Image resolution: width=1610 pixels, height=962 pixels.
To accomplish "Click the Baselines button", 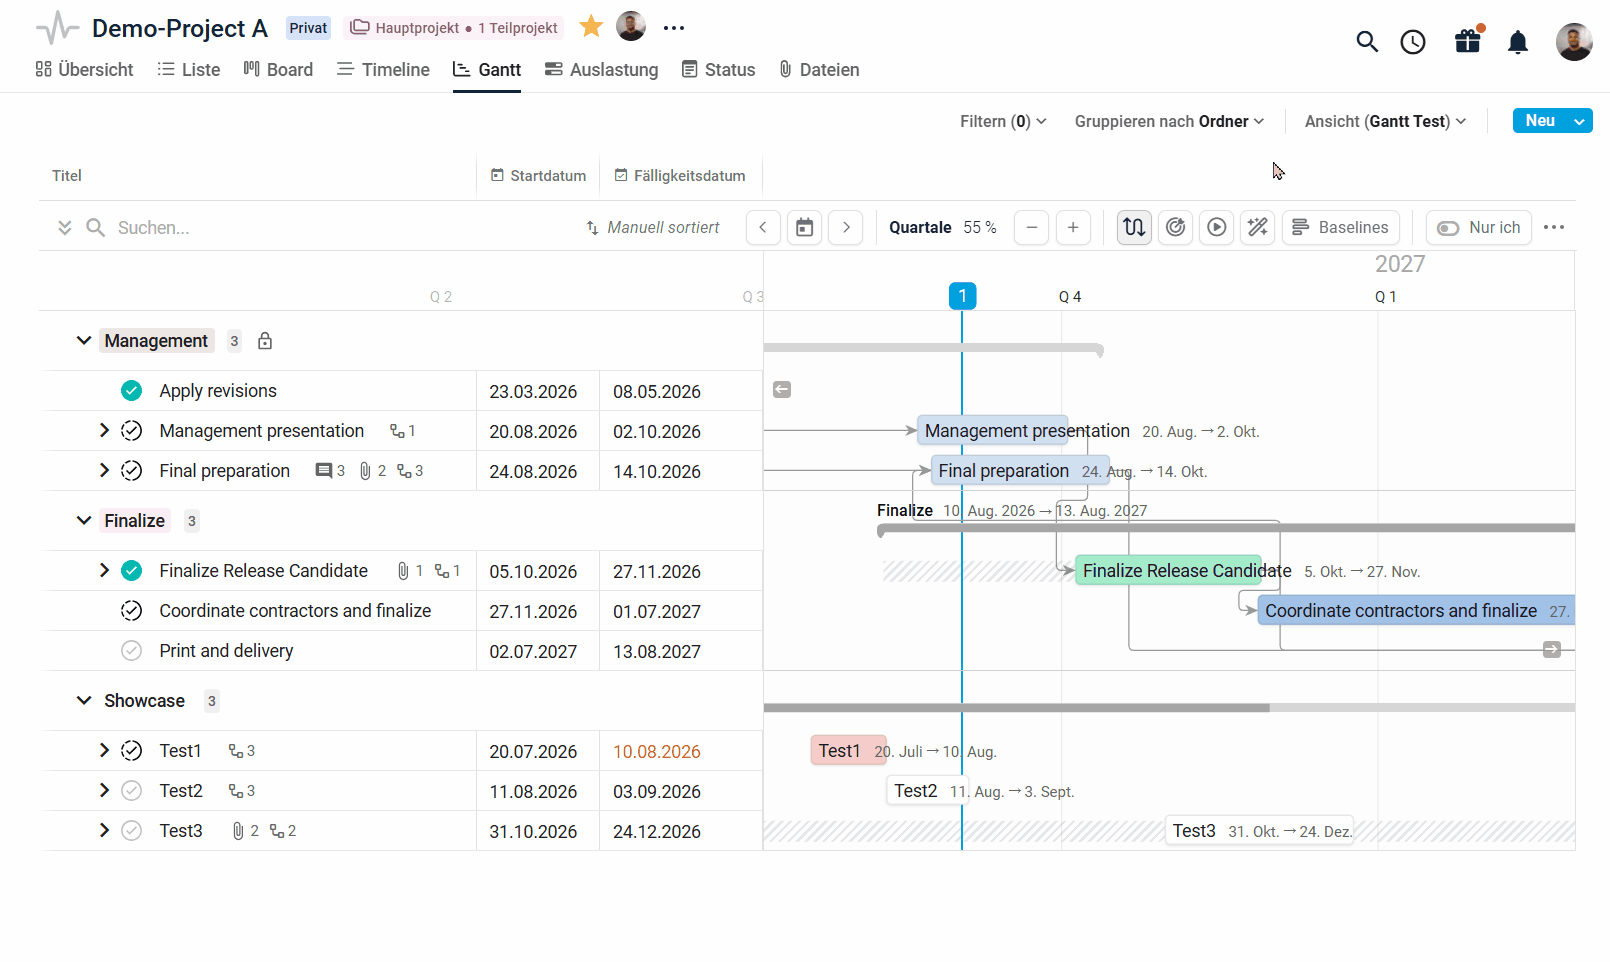I will pos(1340,227).
